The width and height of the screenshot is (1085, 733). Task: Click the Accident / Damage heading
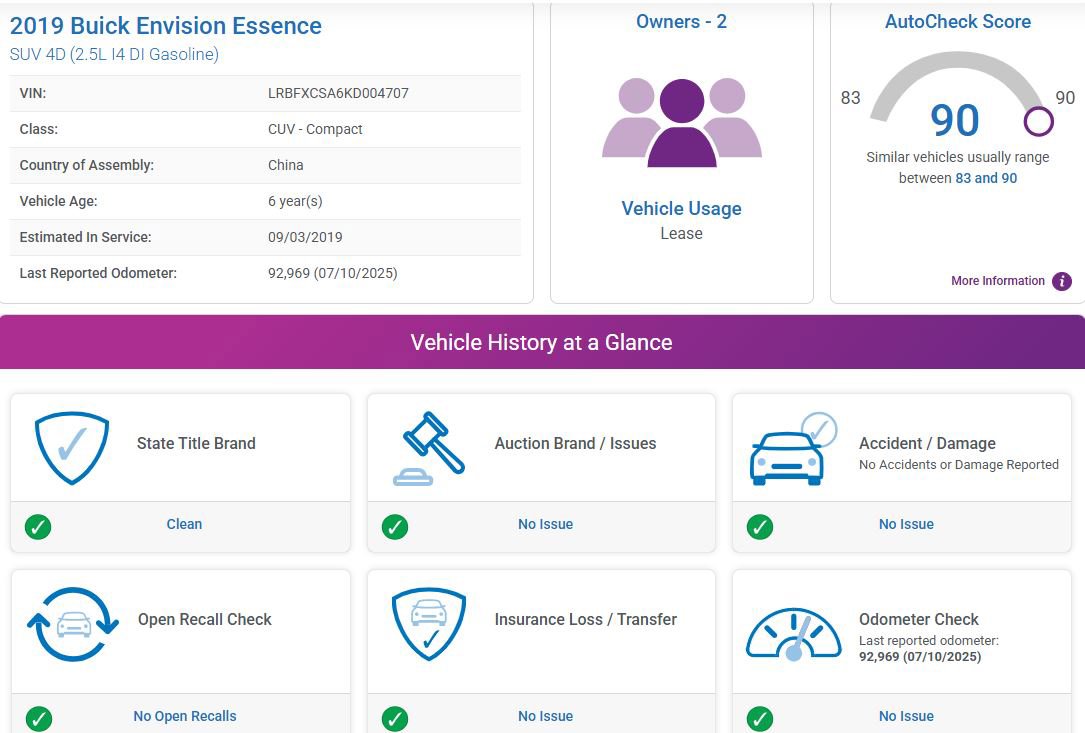click(x=927, y=443)
